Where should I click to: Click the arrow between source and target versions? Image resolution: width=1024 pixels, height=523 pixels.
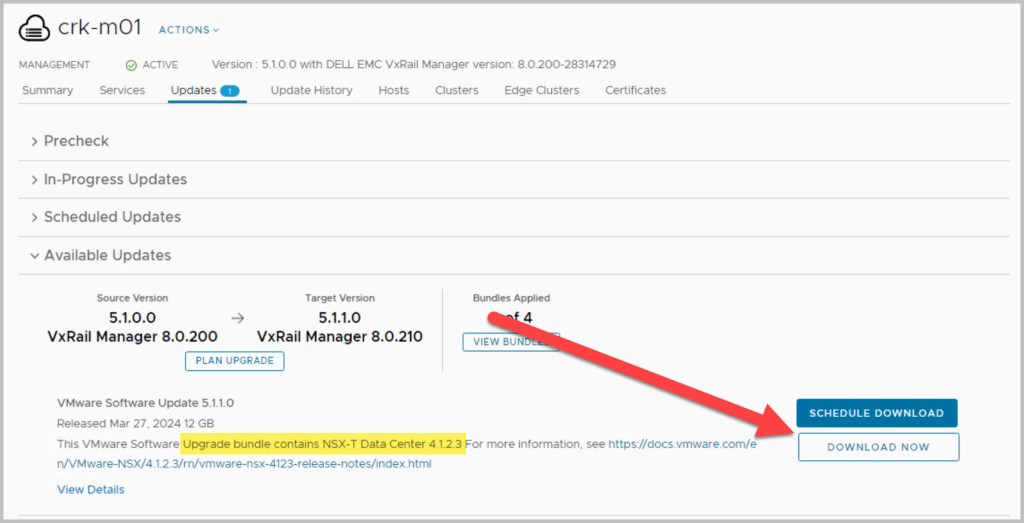pyautogui.click(x=237, y=318)
